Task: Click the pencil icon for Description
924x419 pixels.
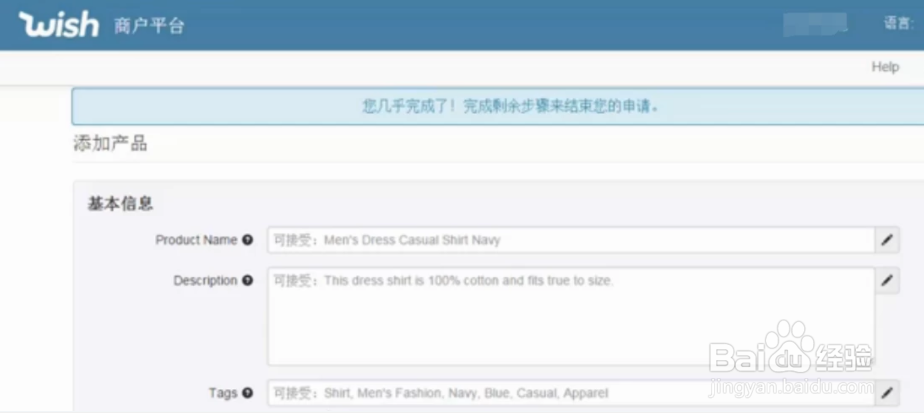Action: (x=887, y=281)
